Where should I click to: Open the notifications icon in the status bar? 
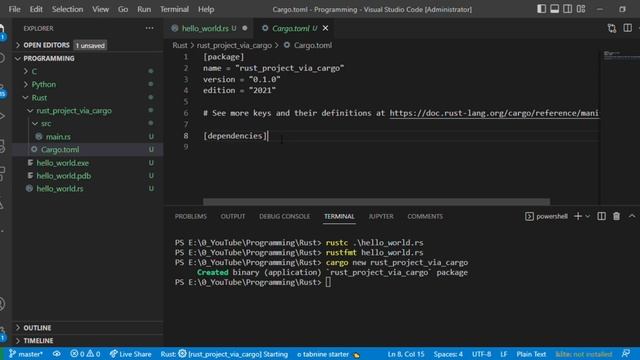(626, 354)
